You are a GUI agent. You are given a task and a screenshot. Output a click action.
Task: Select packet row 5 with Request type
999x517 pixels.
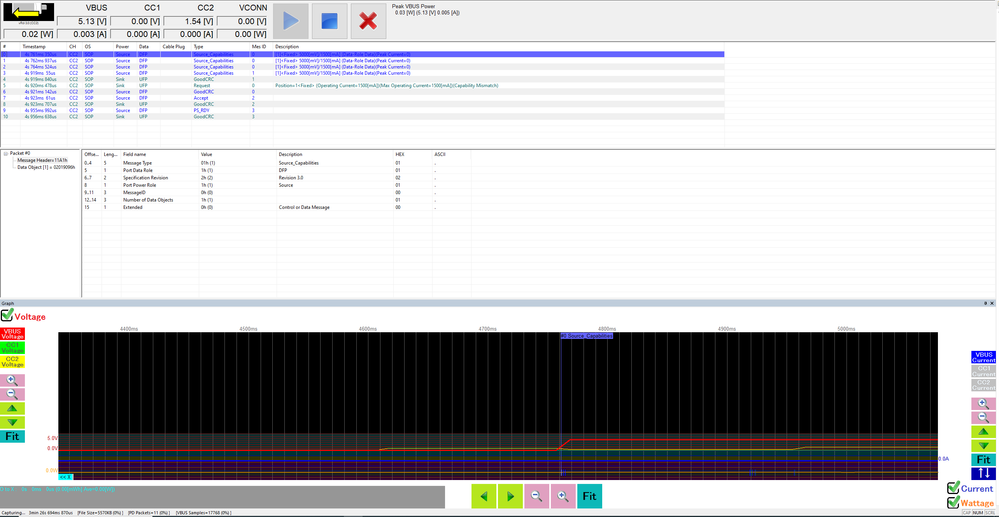[x=363, y=85]
